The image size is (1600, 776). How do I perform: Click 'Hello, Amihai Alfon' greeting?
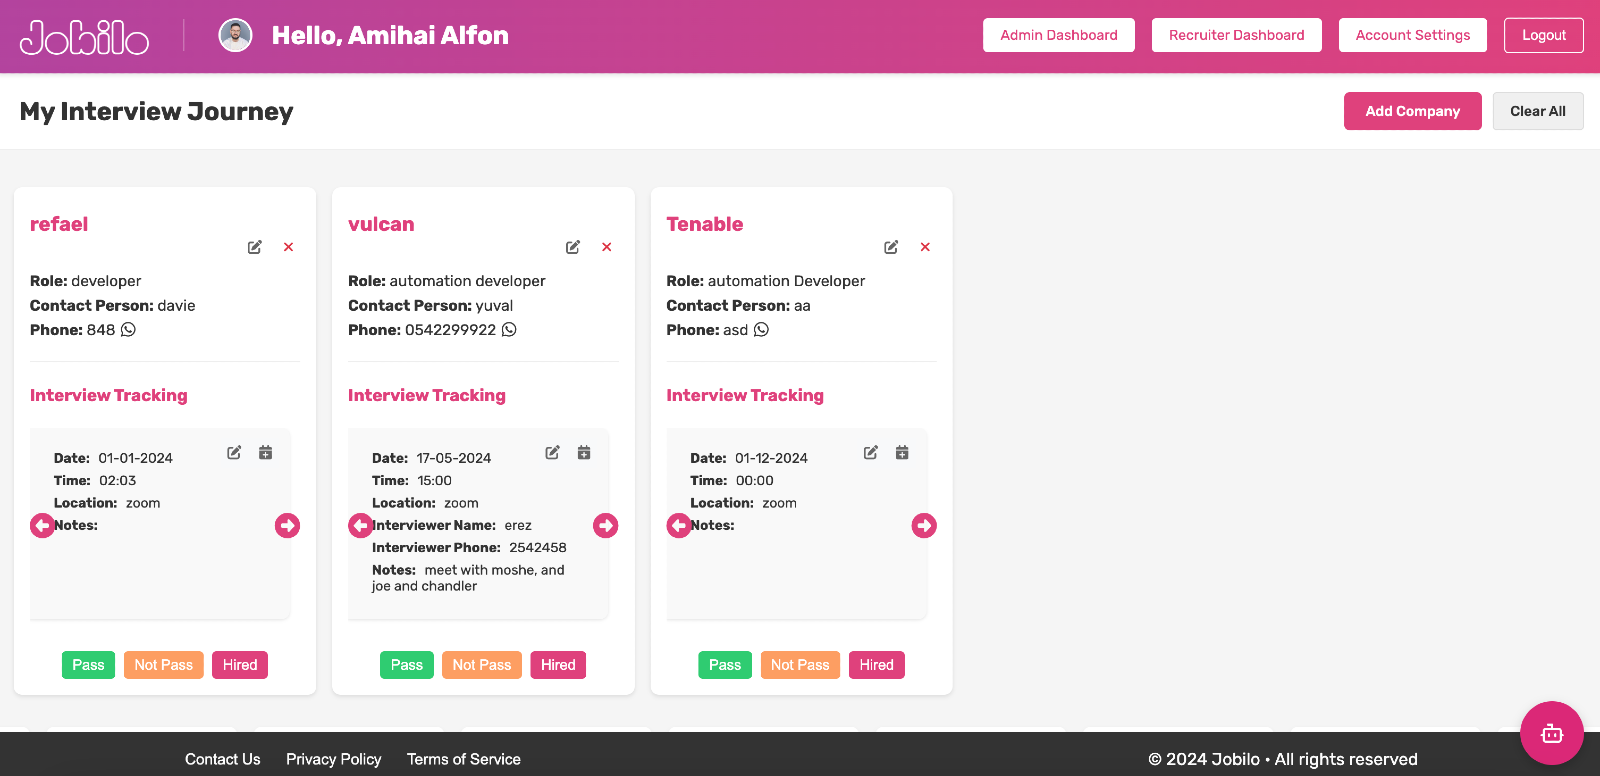pos(390,35)
